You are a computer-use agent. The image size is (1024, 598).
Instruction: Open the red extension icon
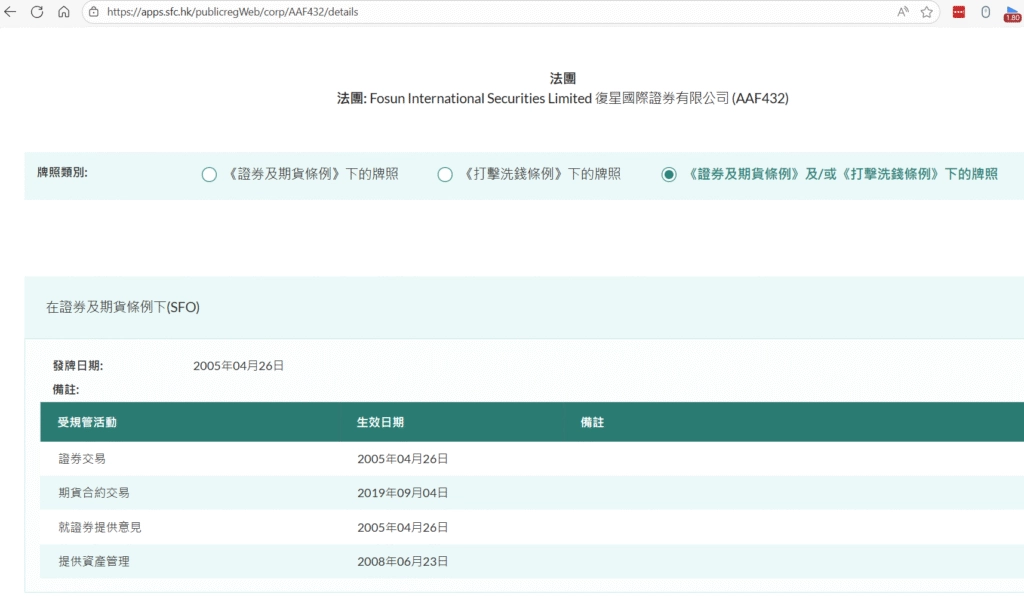(959, 12)
